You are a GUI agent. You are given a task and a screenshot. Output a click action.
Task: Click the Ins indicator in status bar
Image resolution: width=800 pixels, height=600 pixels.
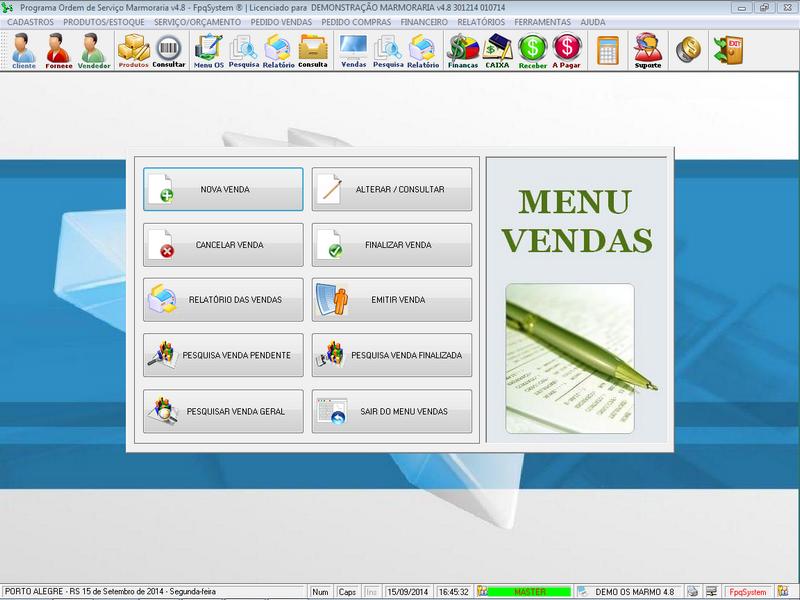371,592
